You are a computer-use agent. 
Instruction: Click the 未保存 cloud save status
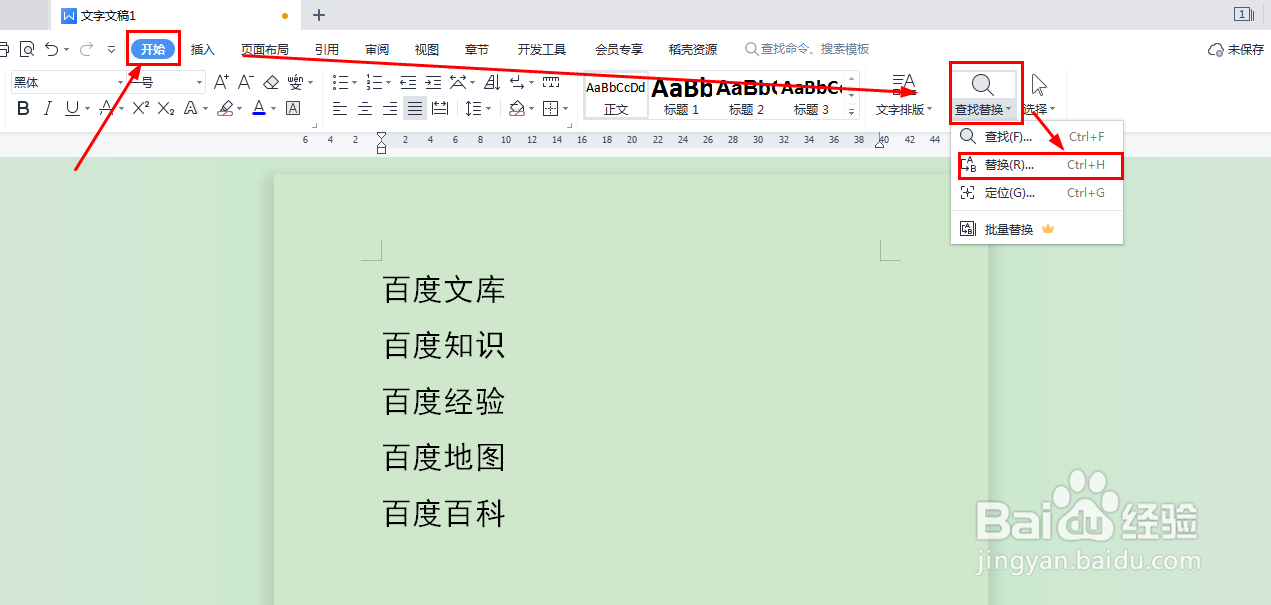point(1237,49)
